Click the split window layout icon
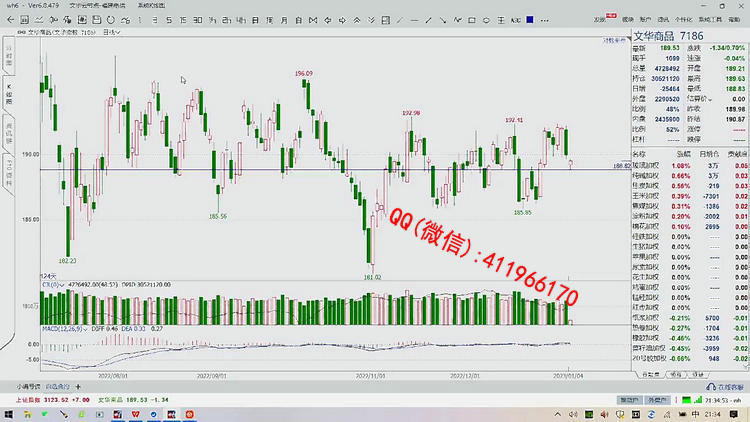Image resolution: width=750 pixels, height=422 pixels. (x=386, y=20)
